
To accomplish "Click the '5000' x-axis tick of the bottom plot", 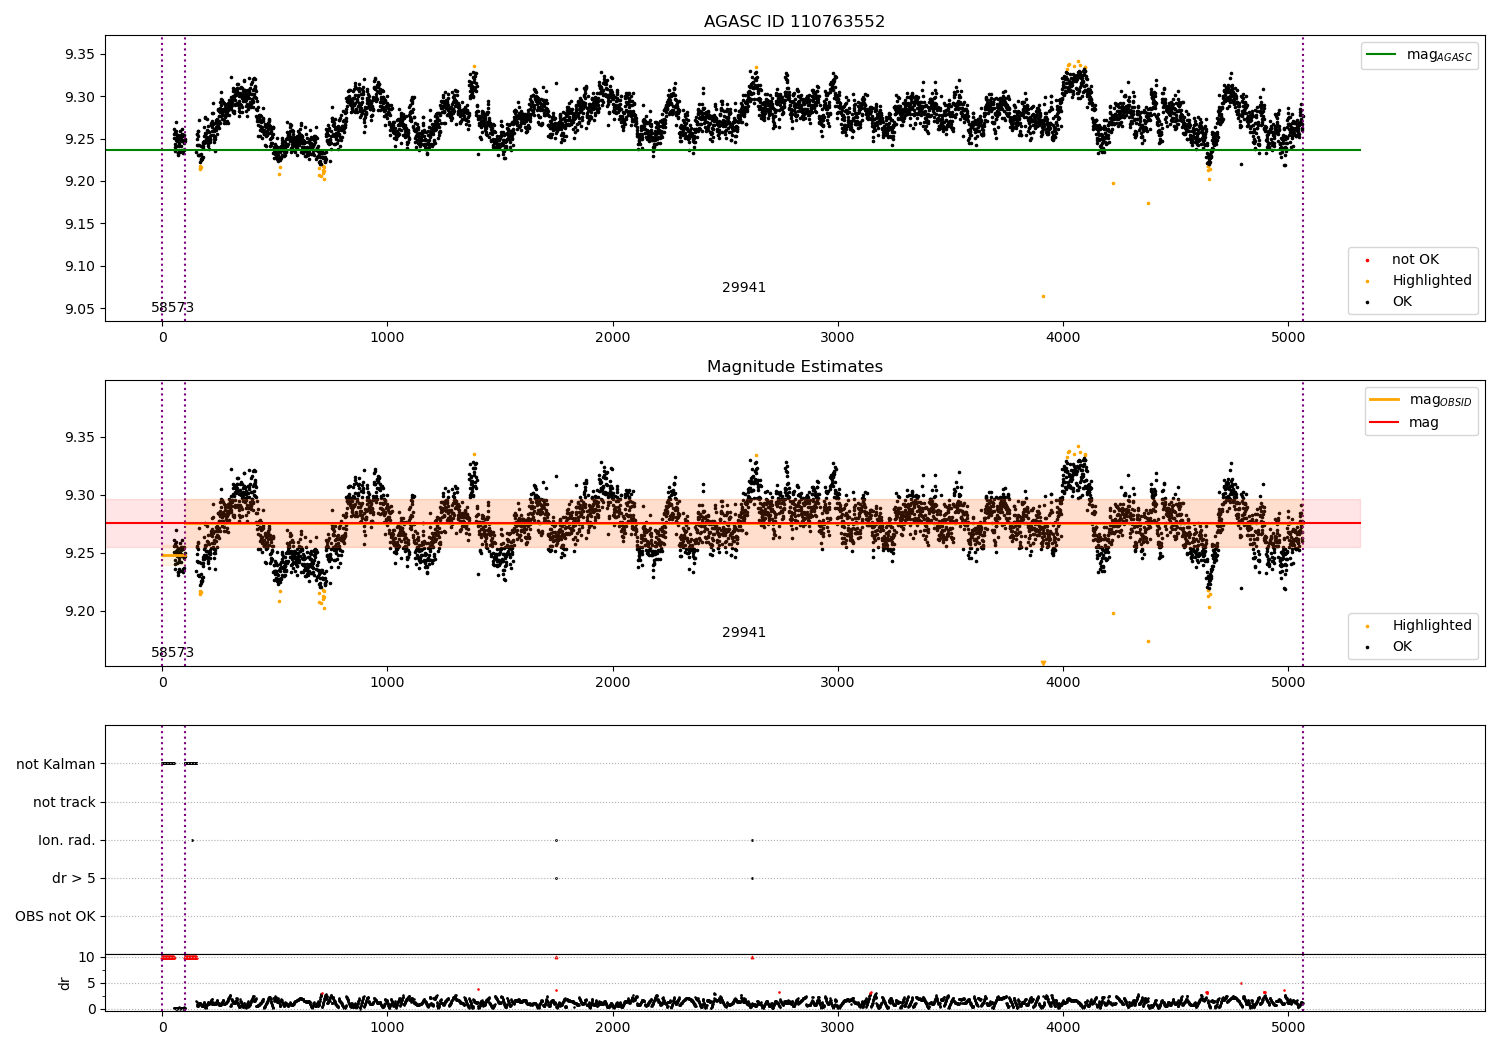I will [x=1288, y=1027].
